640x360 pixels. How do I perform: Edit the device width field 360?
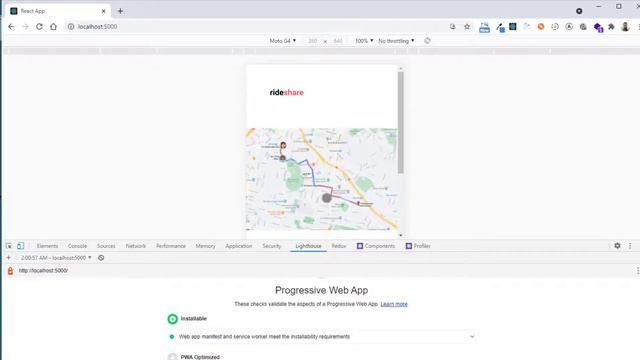(x=313, y=41)
